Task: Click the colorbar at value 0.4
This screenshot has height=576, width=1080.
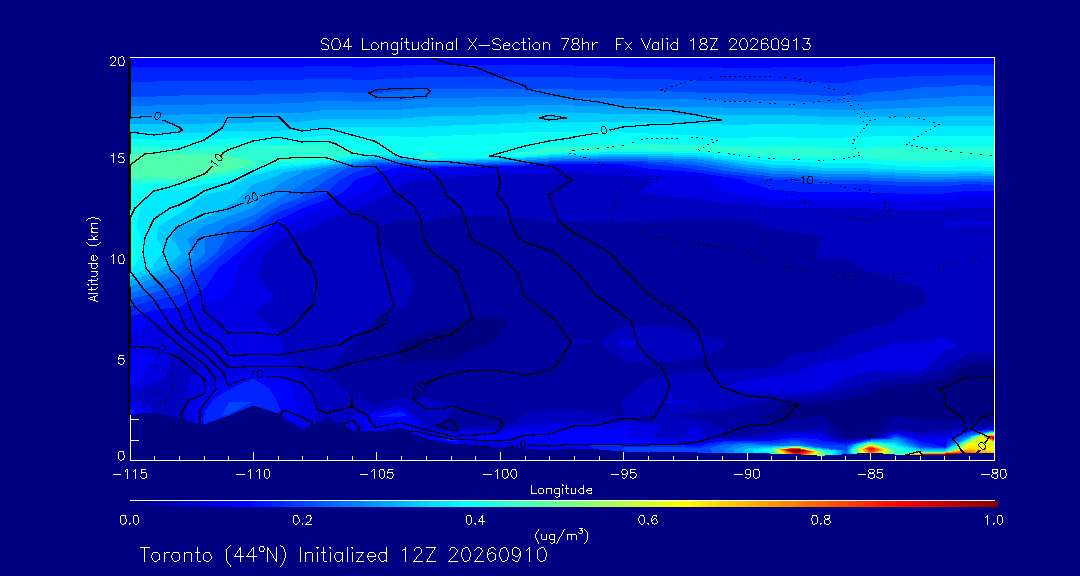Action: point(477,504)
